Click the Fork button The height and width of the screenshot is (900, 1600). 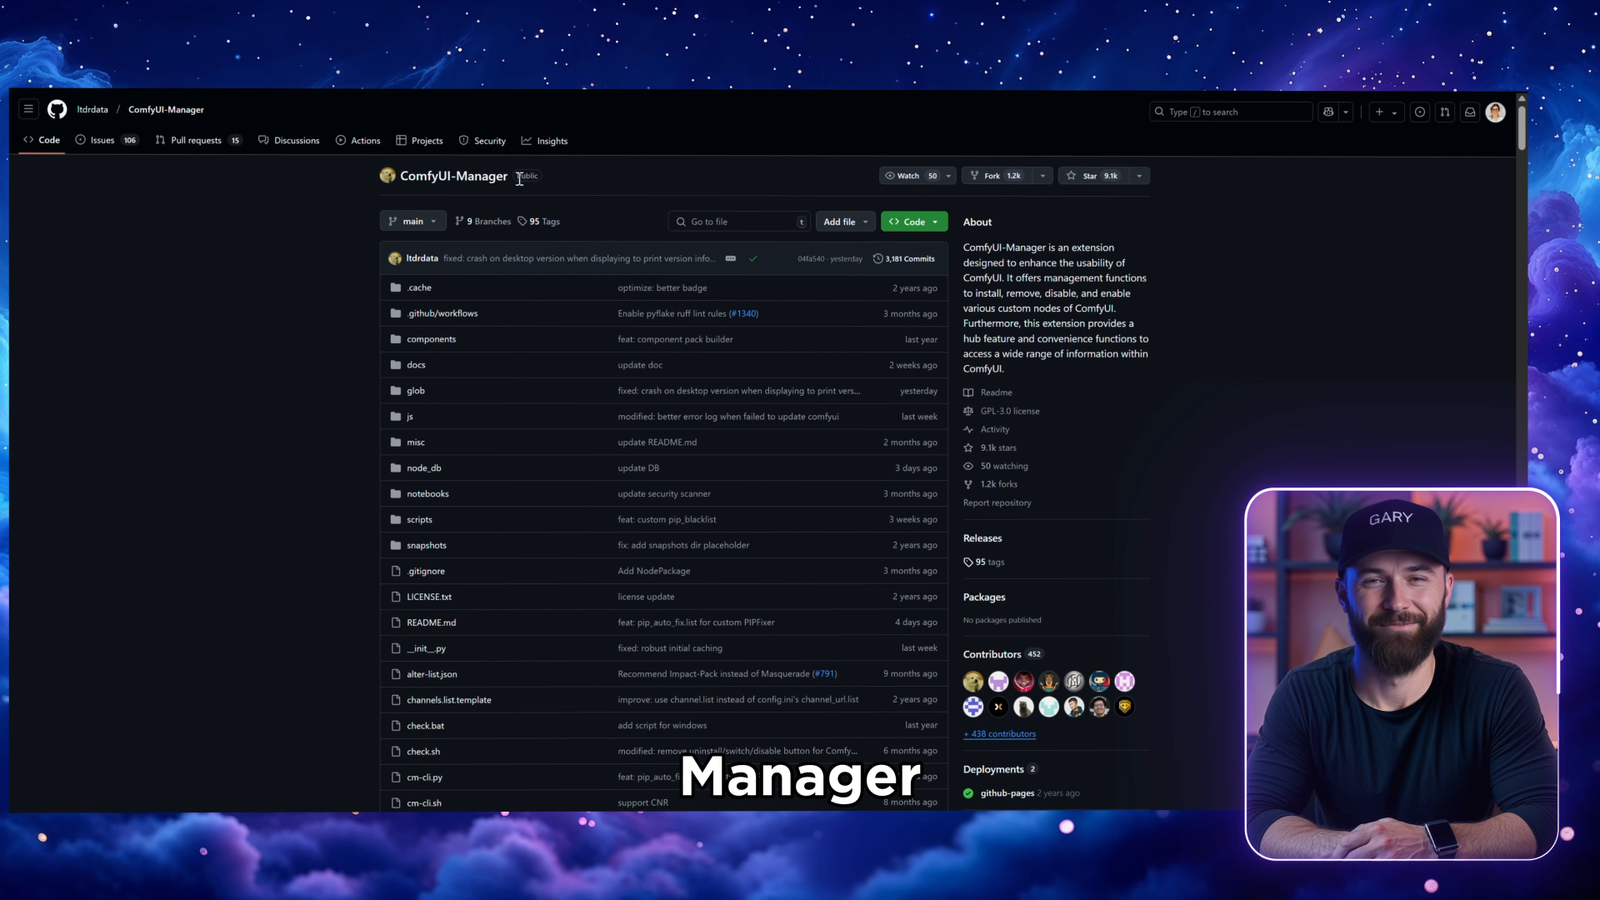point(996,176)
